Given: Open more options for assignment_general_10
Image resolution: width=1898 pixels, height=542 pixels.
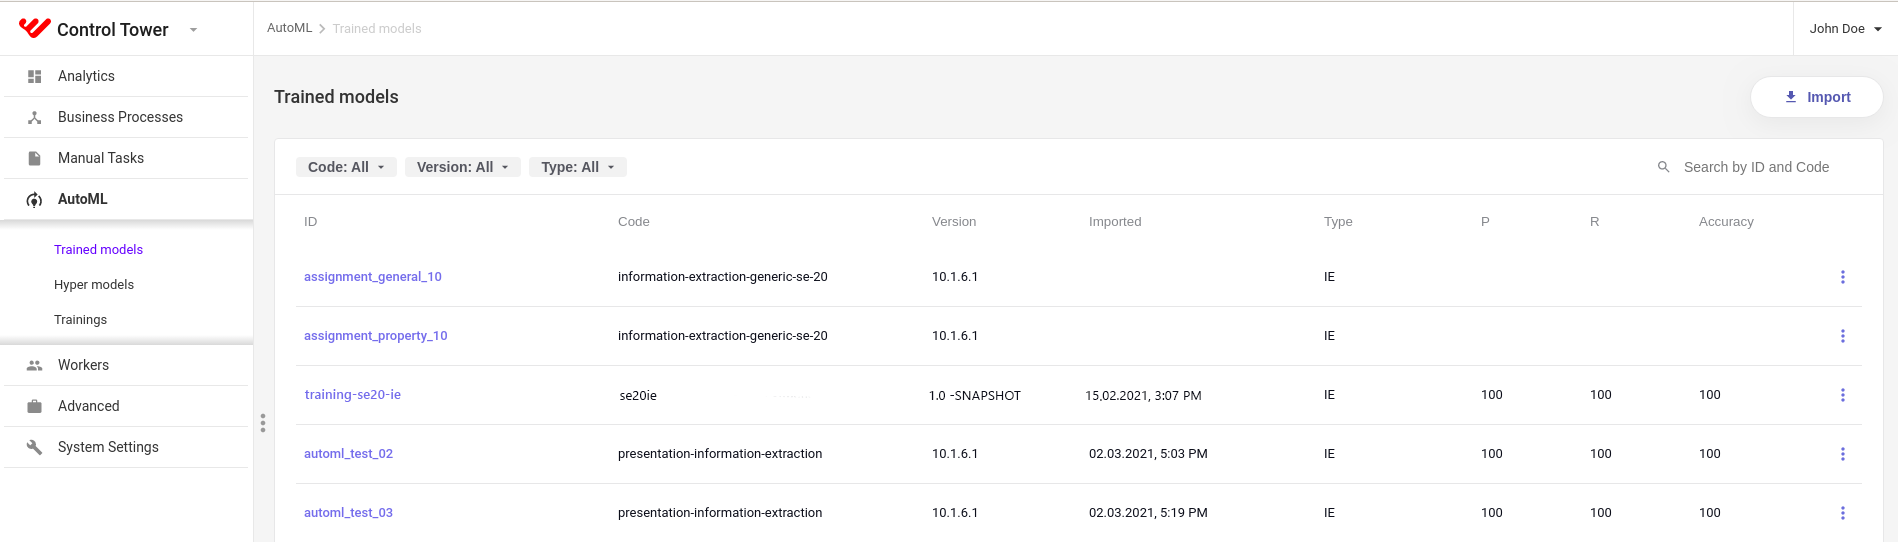Looking at the screenshot, I should [1843, 277].
